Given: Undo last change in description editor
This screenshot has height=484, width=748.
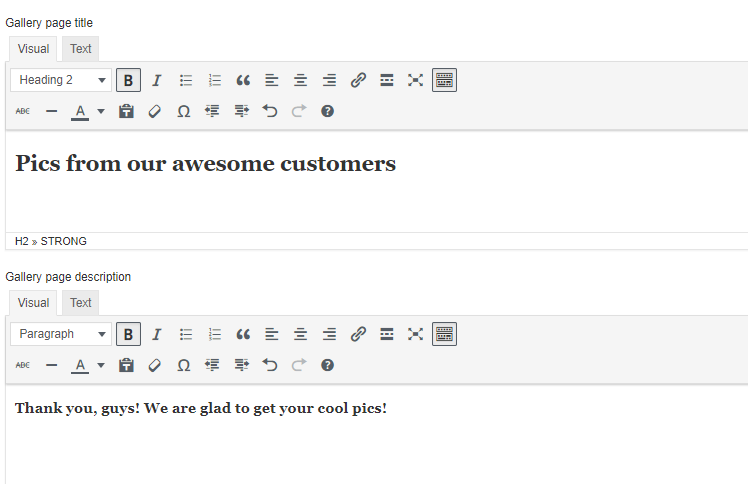Looking at the screenshot, I should pos(269,365).
